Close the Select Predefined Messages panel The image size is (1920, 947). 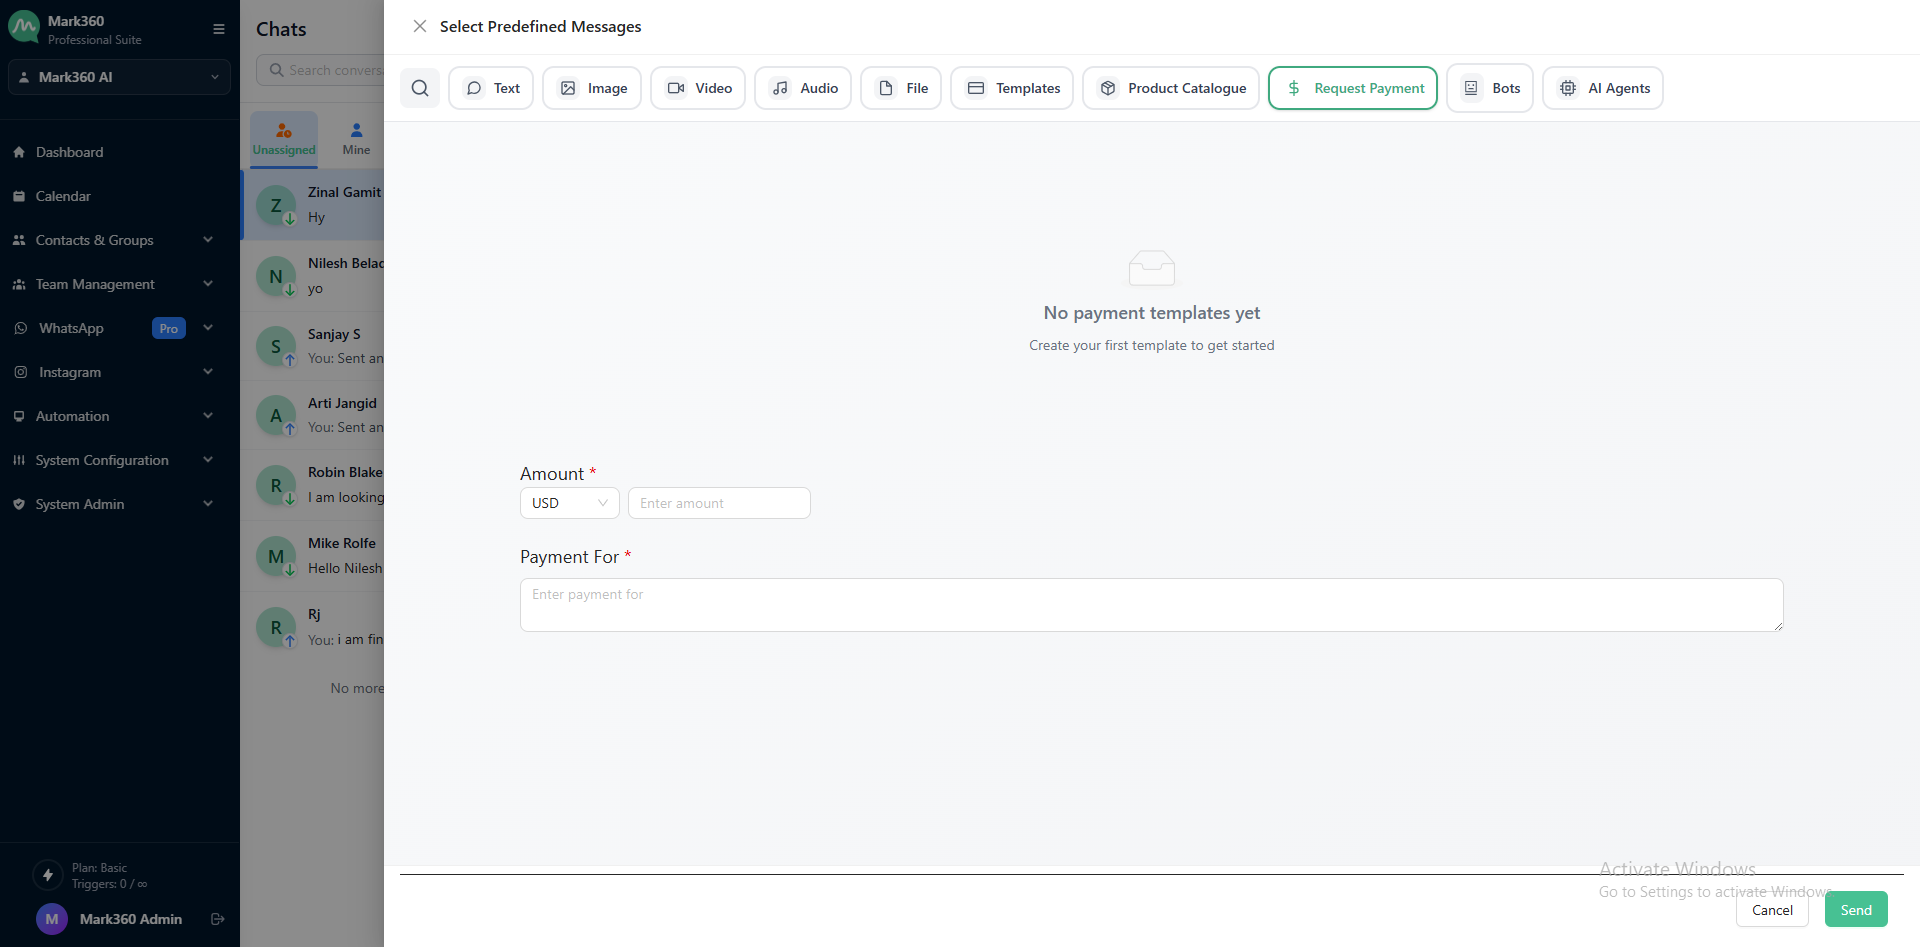(420, 26)
